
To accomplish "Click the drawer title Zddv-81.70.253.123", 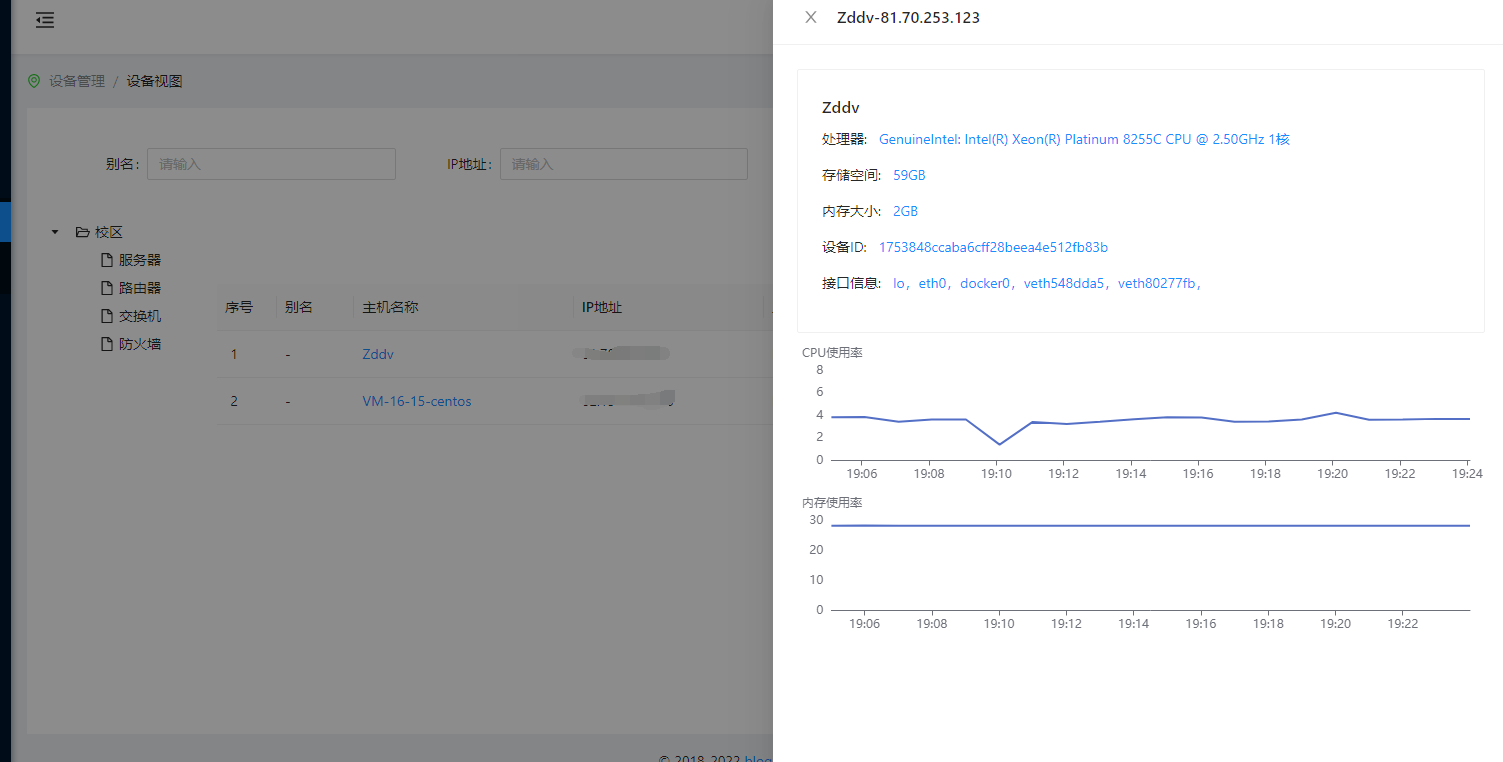I will point(908,17).
